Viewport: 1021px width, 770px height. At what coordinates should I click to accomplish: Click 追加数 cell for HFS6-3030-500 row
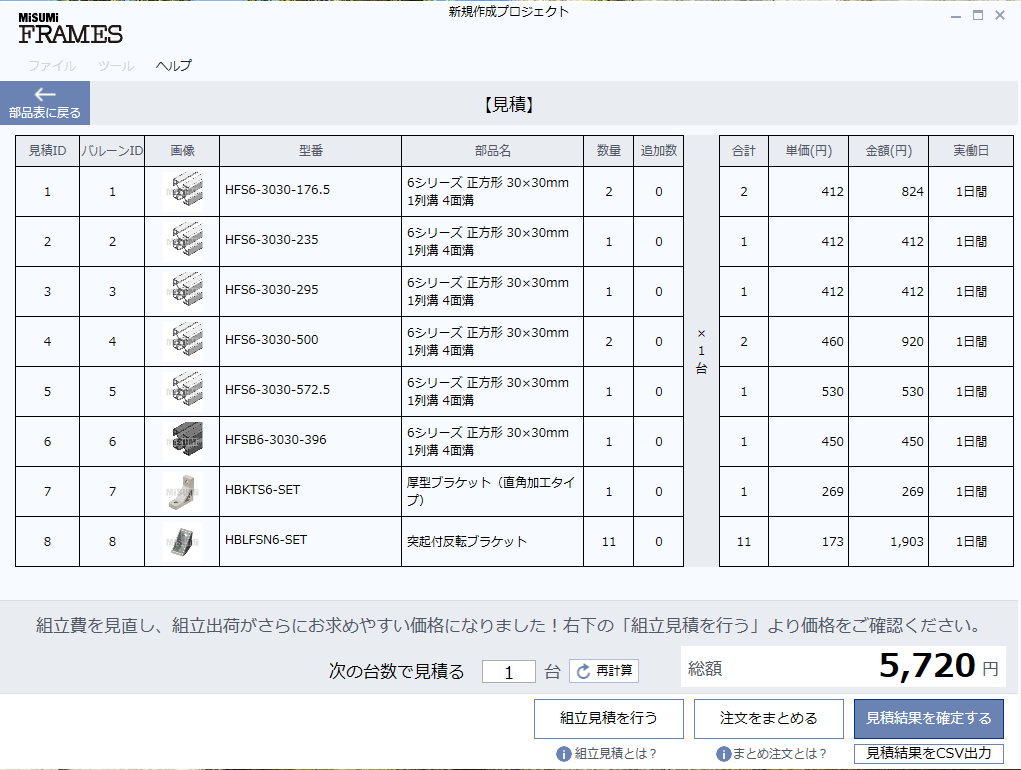658,341
